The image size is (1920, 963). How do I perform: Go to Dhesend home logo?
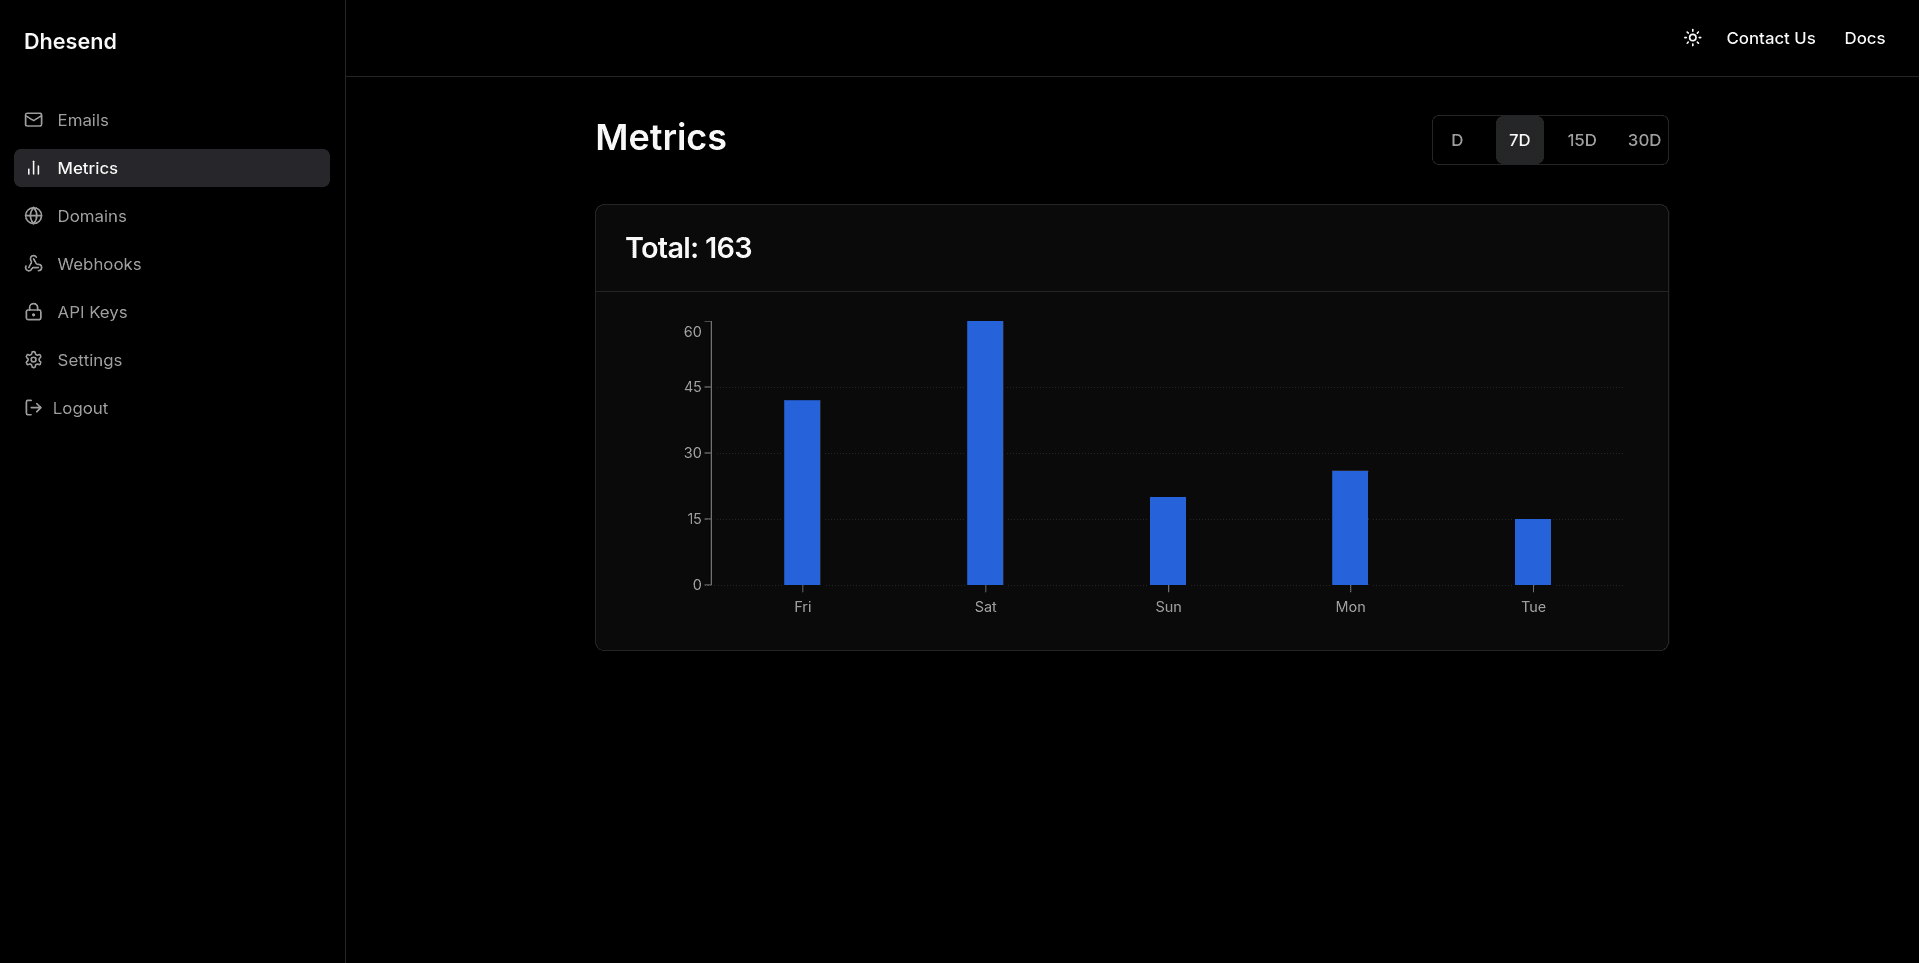70,41
